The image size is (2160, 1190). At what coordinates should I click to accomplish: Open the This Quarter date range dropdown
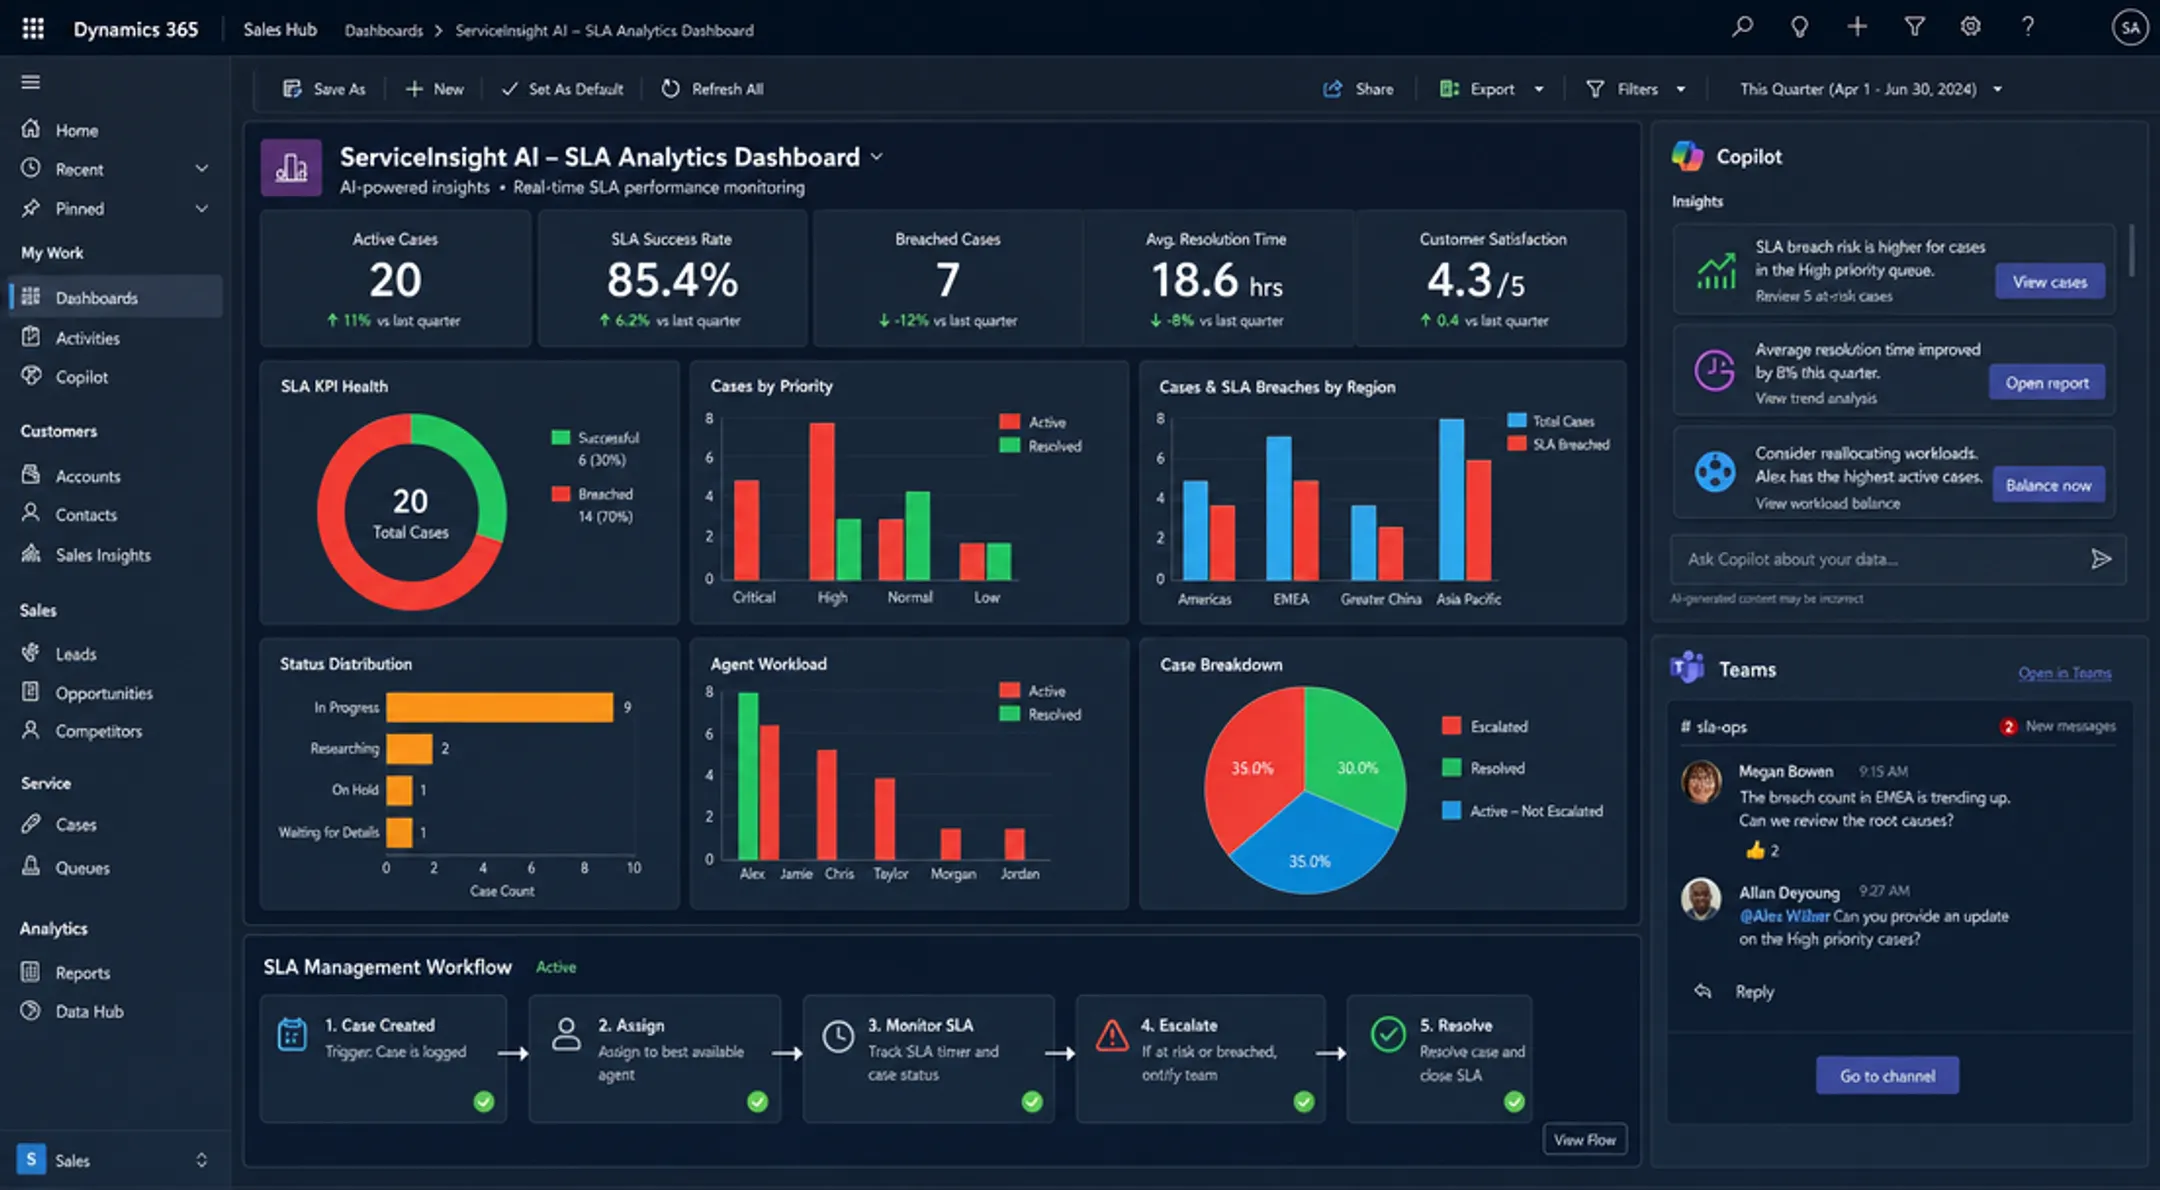[1871, 89]
